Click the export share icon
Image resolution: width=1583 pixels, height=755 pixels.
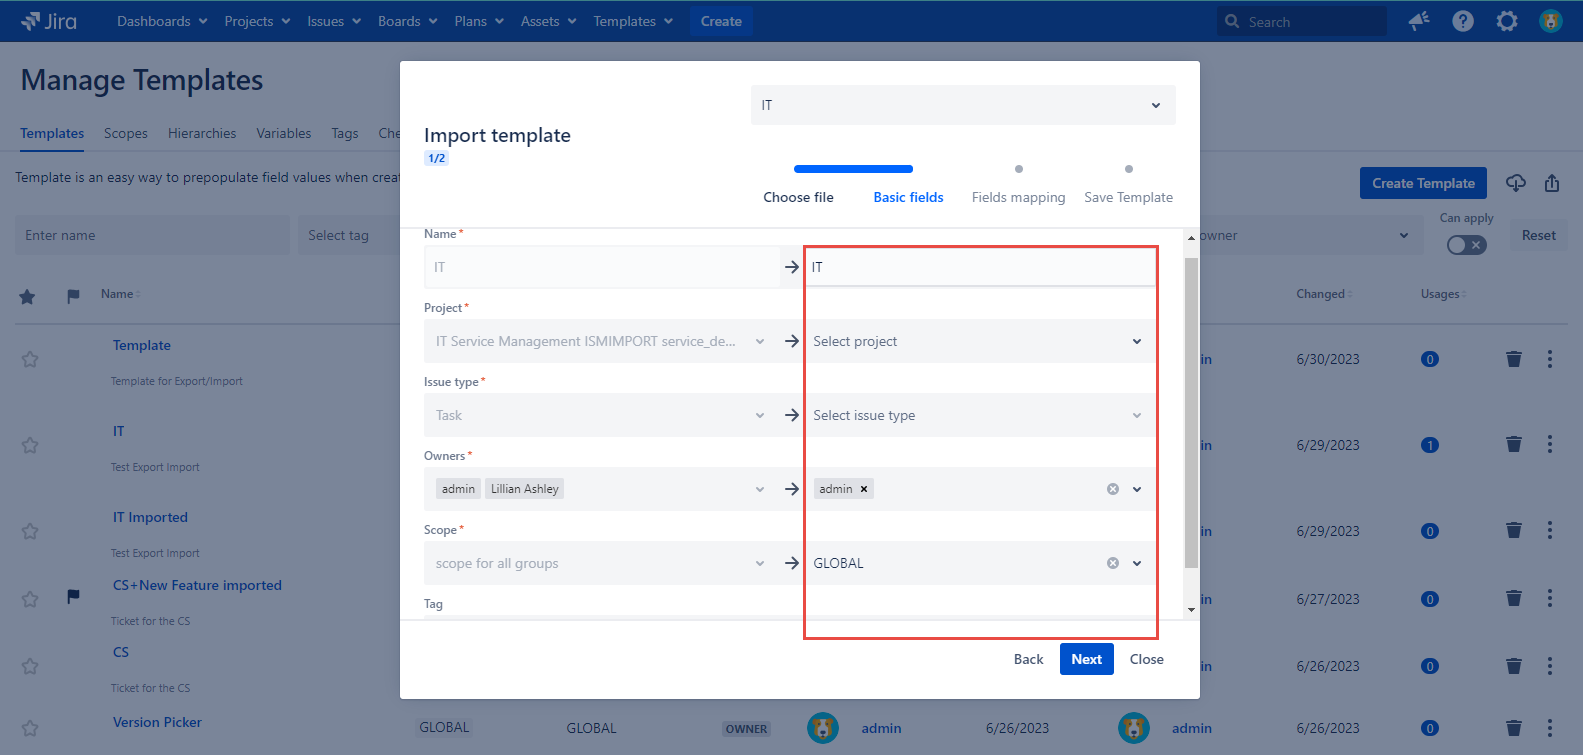click(1552, 183)
